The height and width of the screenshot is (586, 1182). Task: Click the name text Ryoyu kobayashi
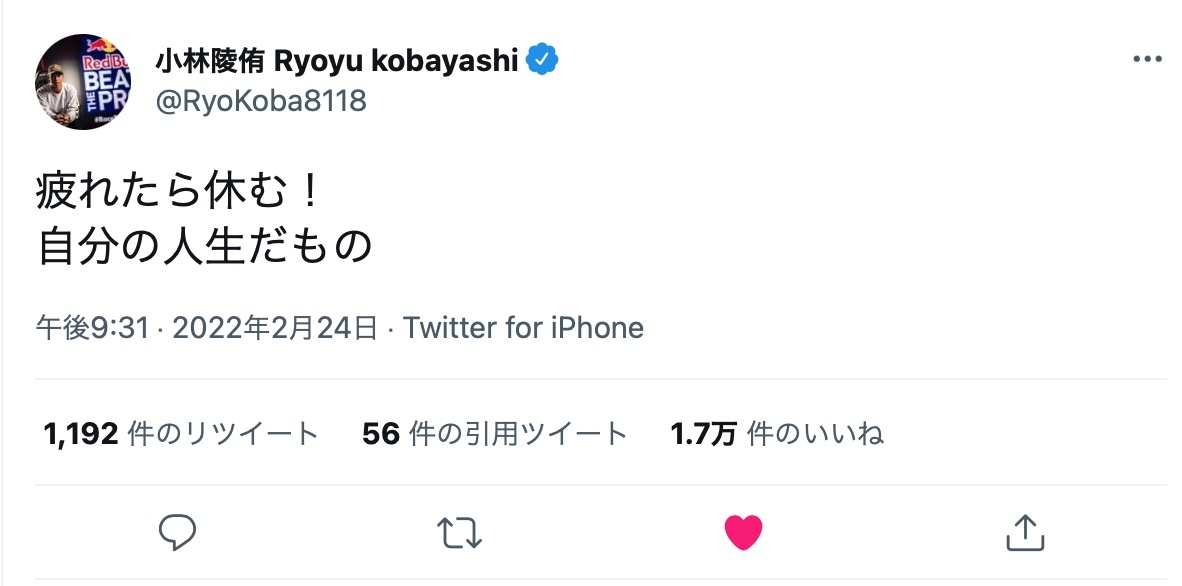(396, 61)
